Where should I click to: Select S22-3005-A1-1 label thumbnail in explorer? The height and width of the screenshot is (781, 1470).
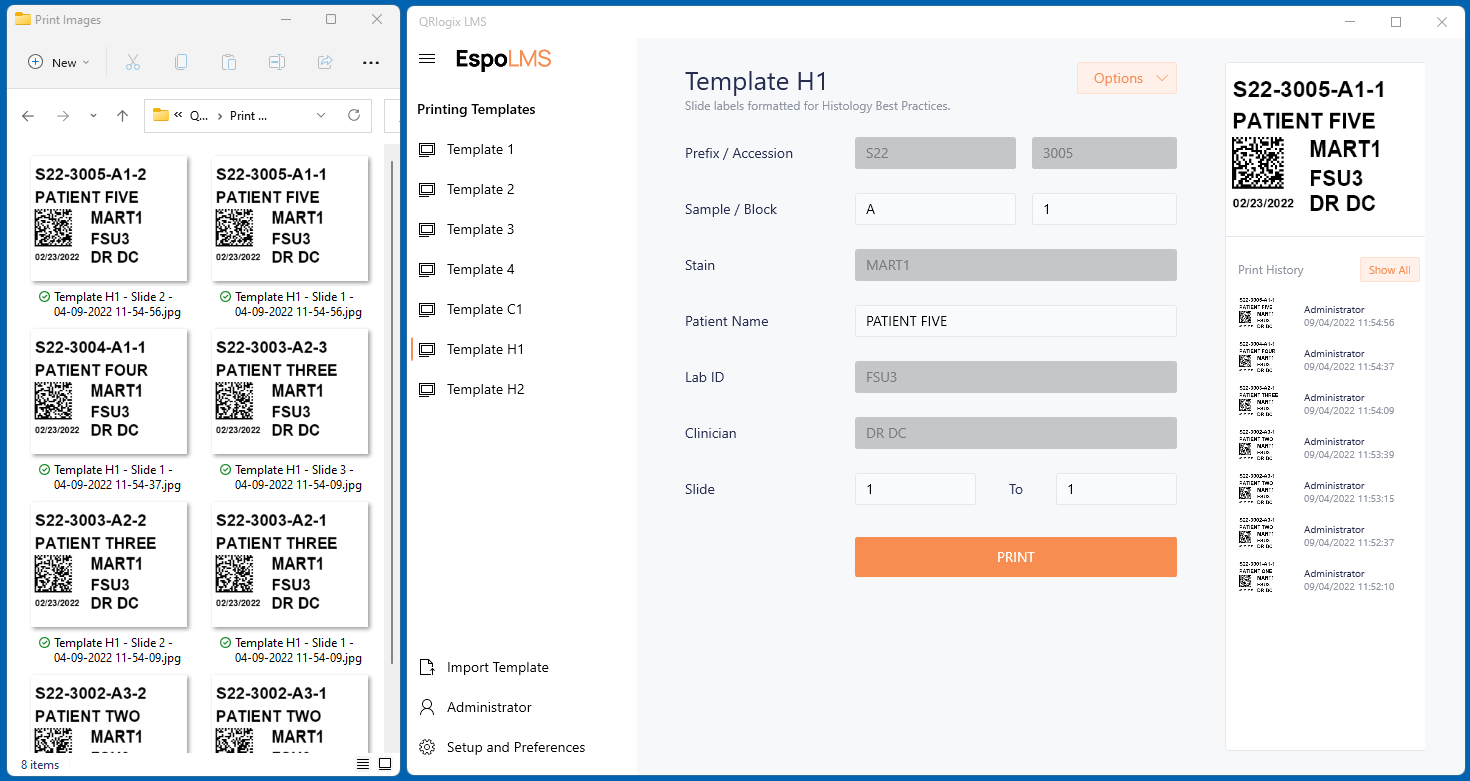click(290, 218)
